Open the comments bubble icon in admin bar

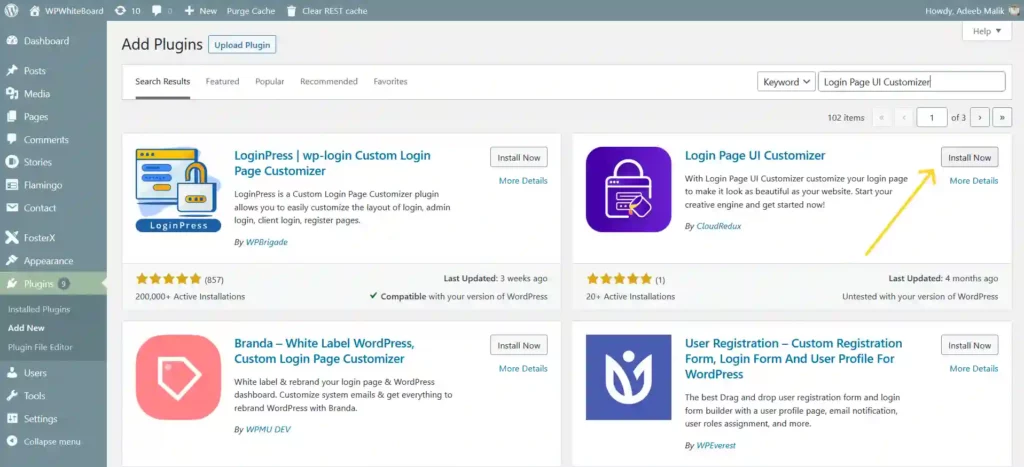(x=157, y=11)
